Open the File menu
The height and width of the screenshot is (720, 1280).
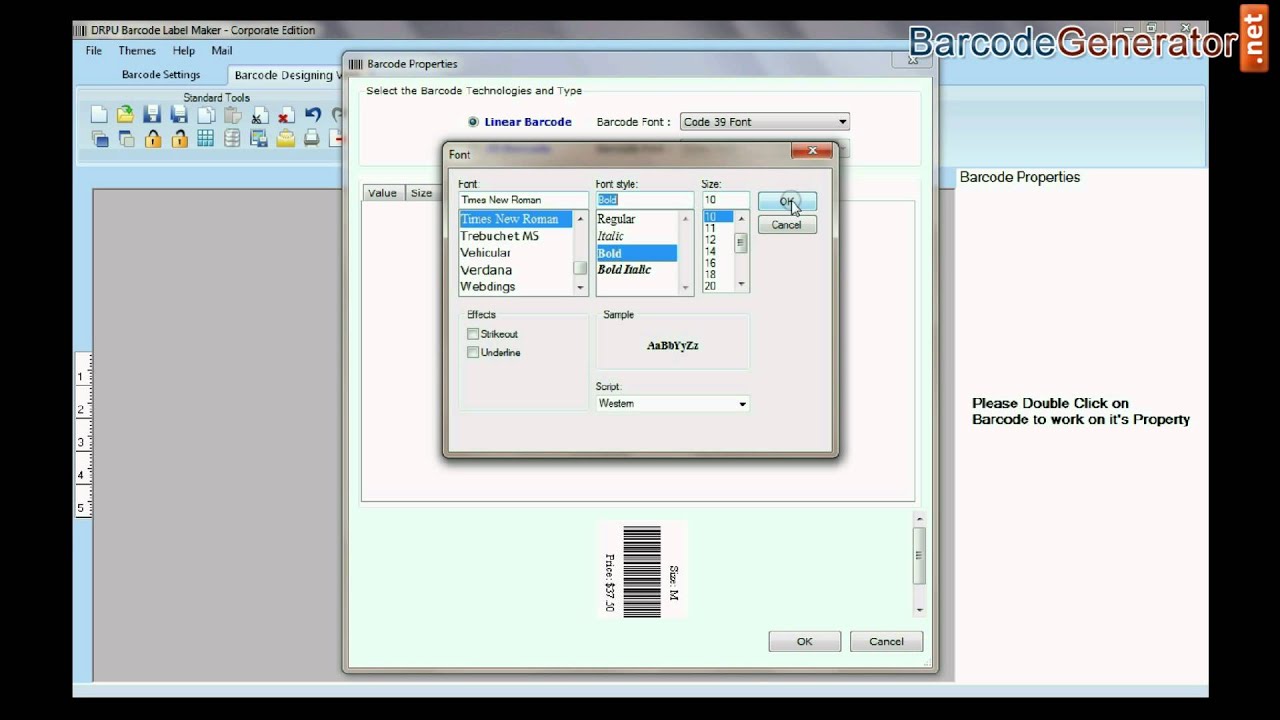coord(93,51)
